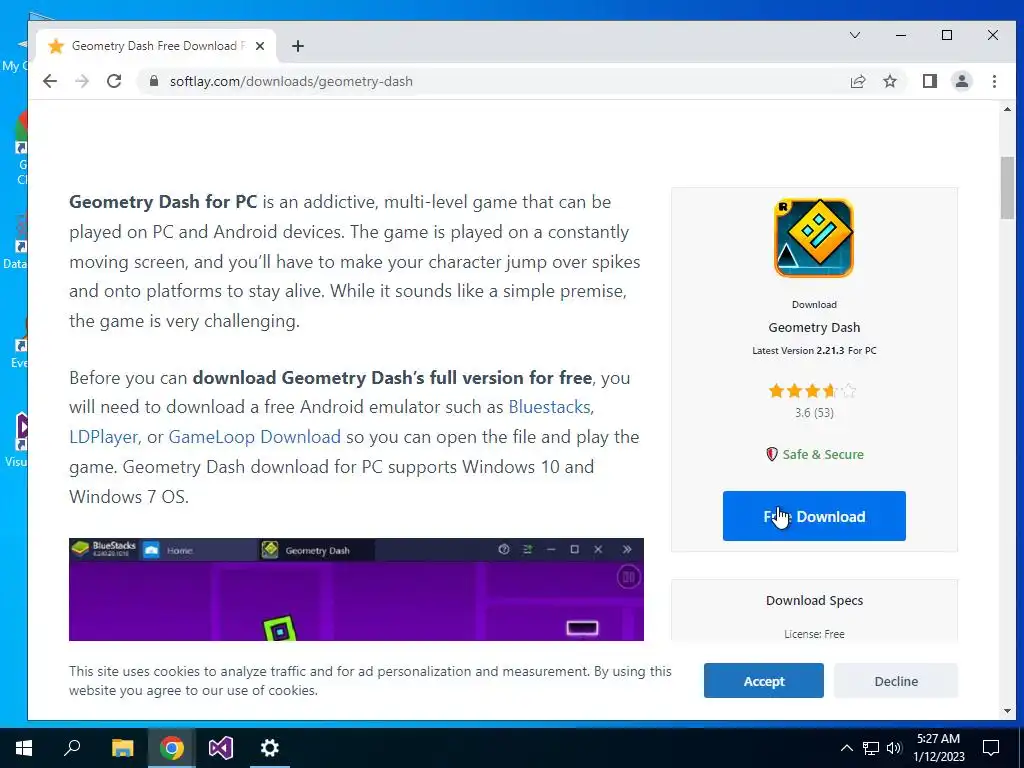Show hidden tray icons chevron
Screen dimensions: 1024x768
846,748
